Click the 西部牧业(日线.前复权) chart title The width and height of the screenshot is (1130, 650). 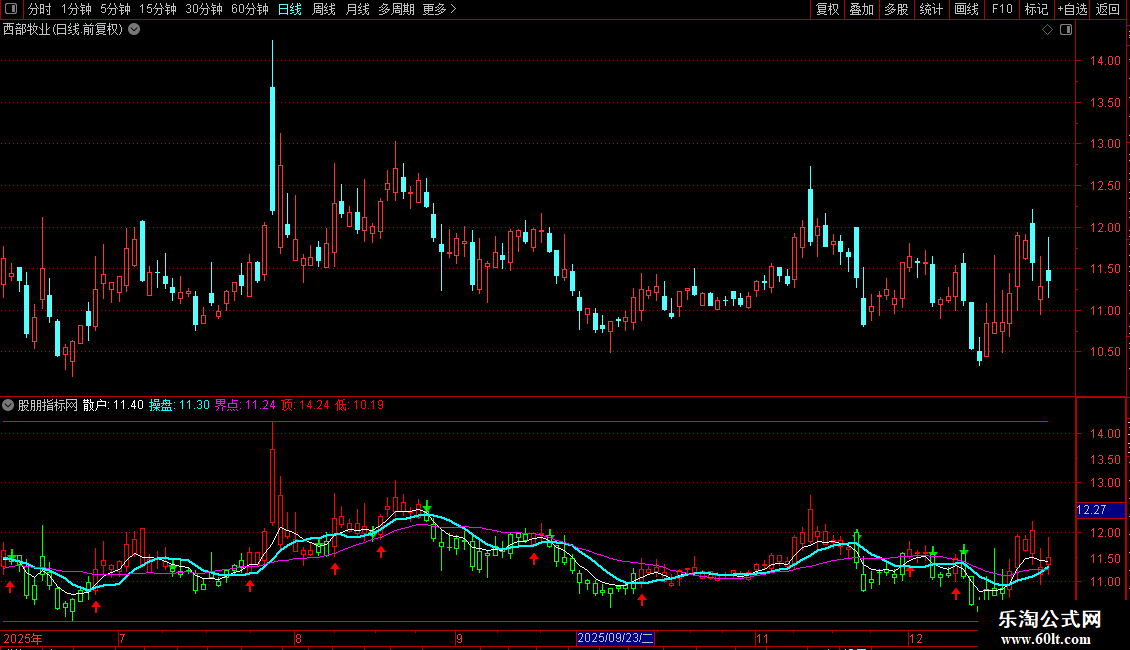[63, 30]
